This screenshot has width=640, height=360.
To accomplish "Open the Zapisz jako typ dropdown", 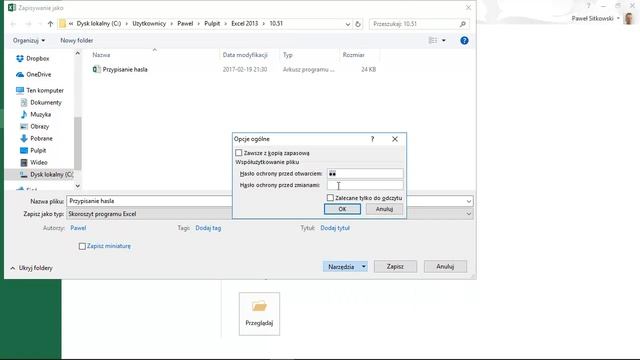I will (x=469, y=214).
